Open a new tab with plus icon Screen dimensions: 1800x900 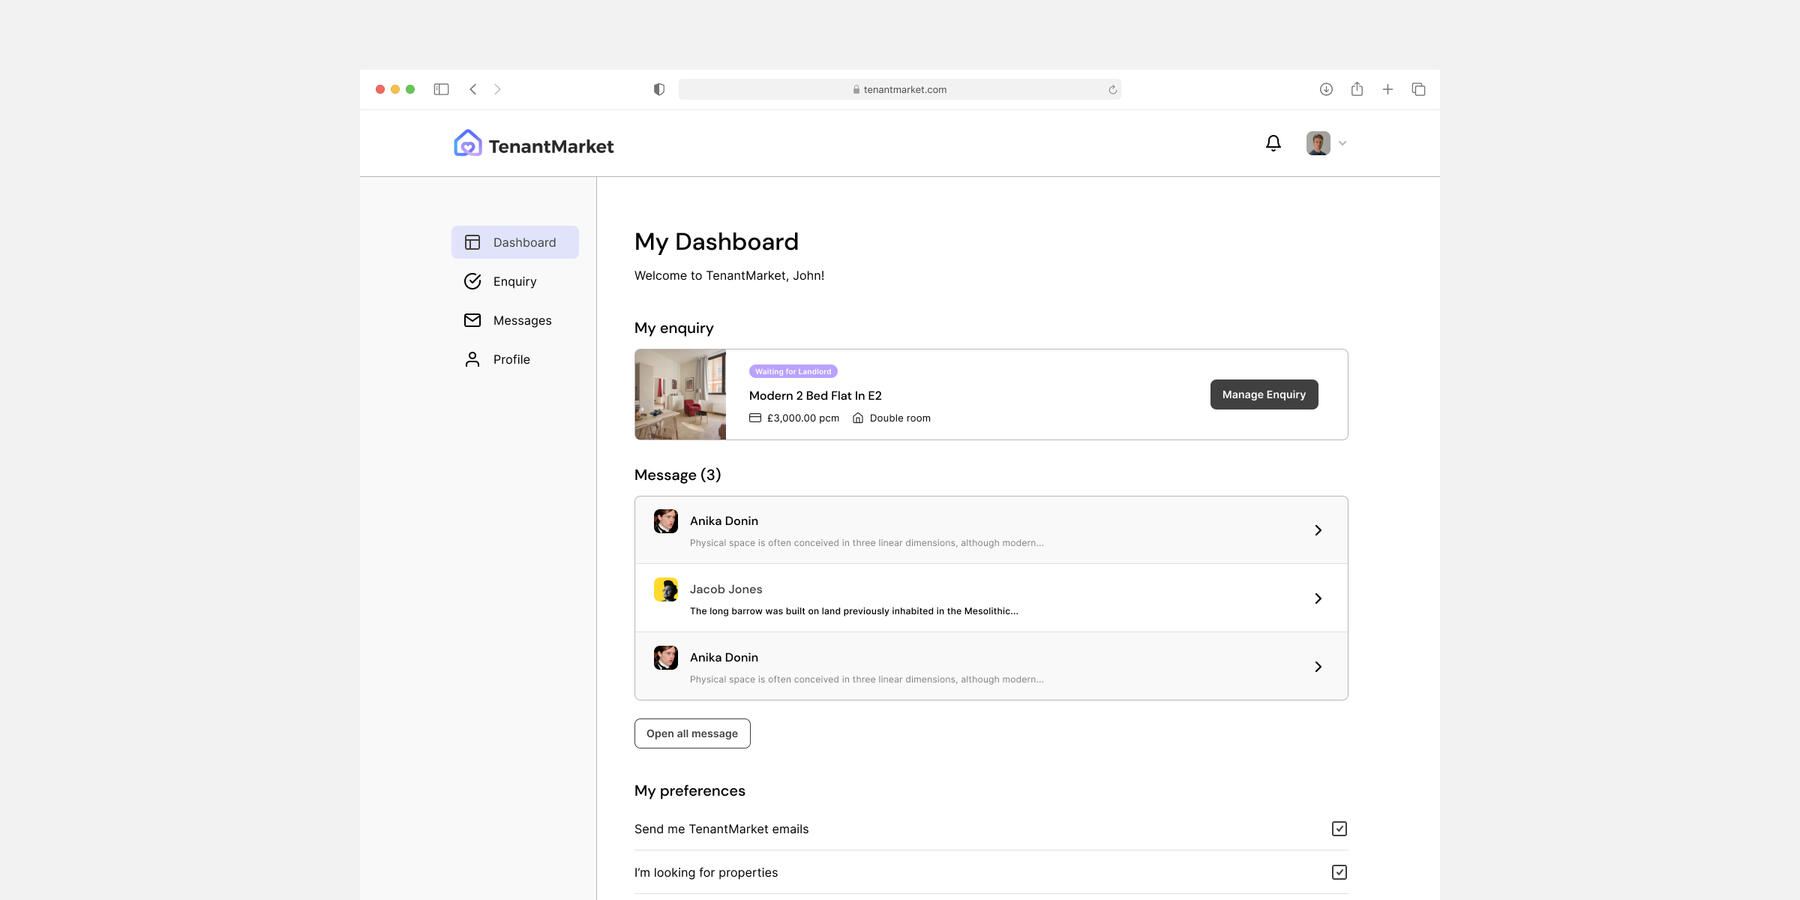click(1388, 89)
